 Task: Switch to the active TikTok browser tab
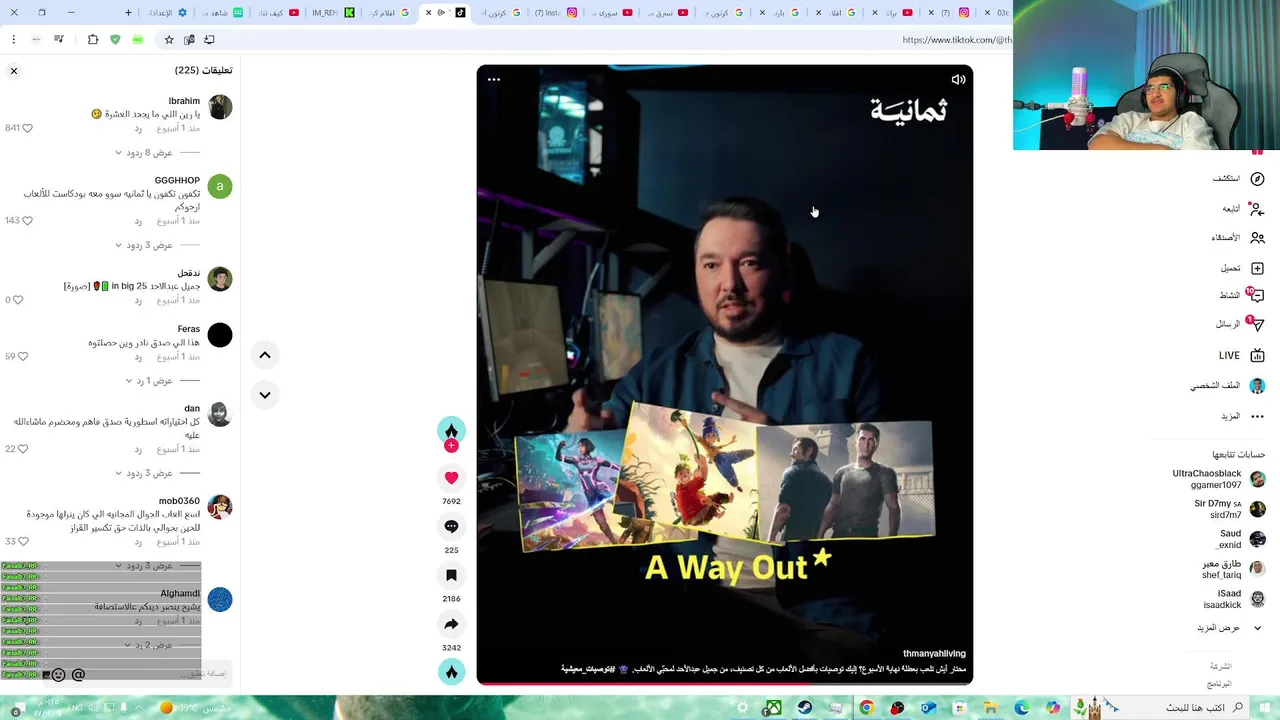(446, 12)
